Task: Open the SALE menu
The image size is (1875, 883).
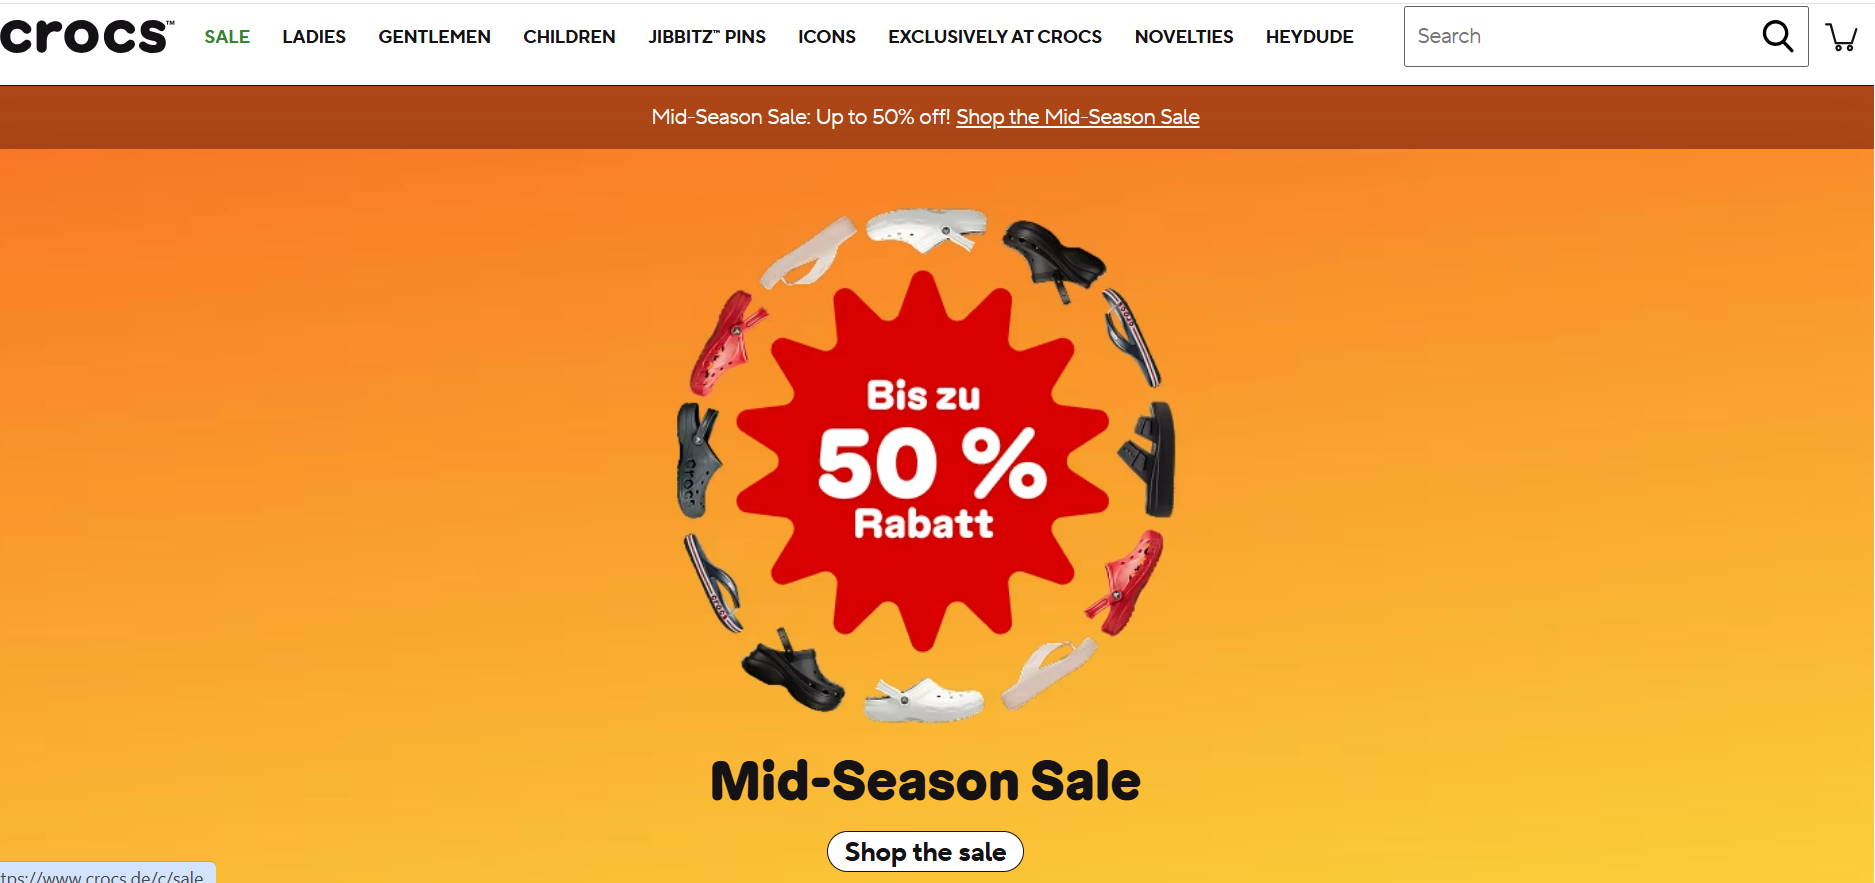Action: tap(227, 37)
